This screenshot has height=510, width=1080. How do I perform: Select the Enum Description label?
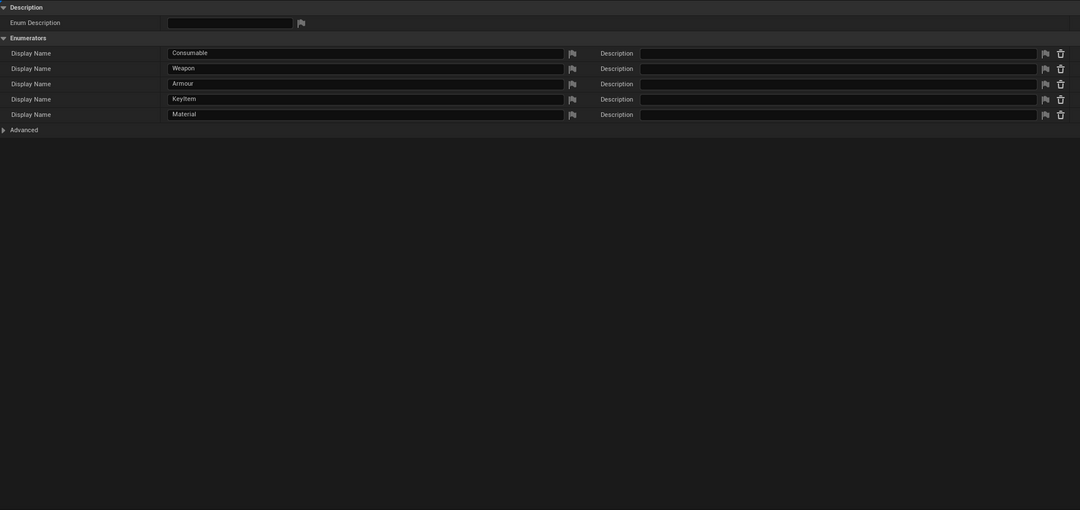coord(35,23)
